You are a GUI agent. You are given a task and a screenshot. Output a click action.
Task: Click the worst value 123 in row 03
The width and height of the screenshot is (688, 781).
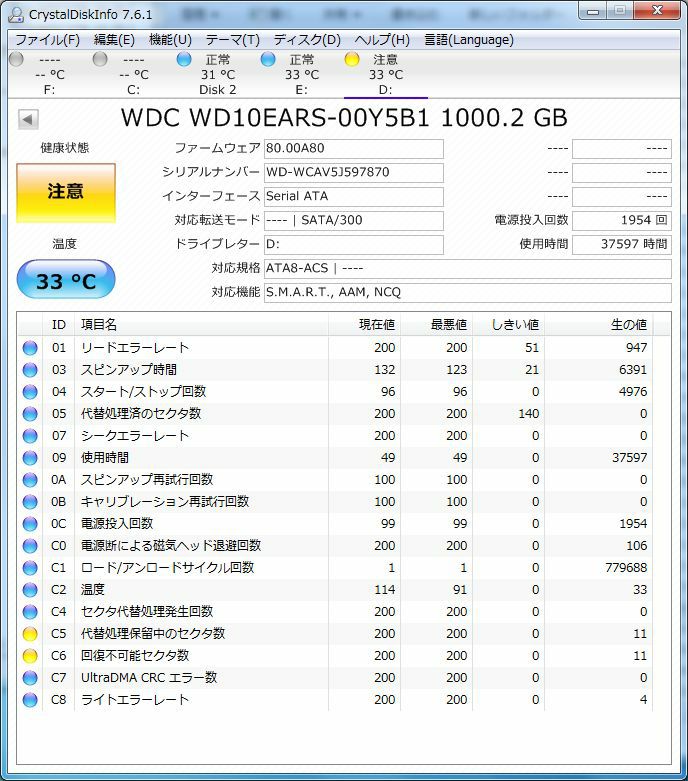(456, 370)
